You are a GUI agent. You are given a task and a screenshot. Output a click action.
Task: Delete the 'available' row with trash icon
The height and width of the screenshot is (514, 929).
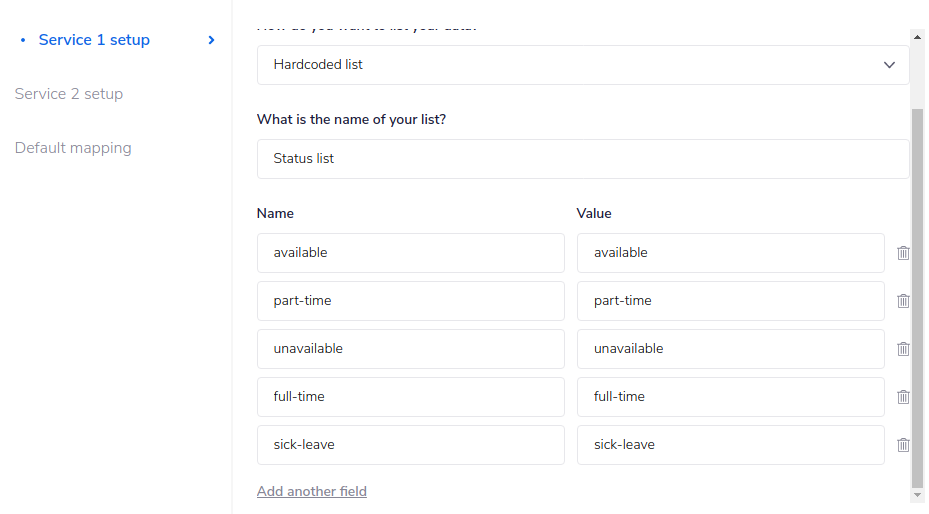[903, 253]
